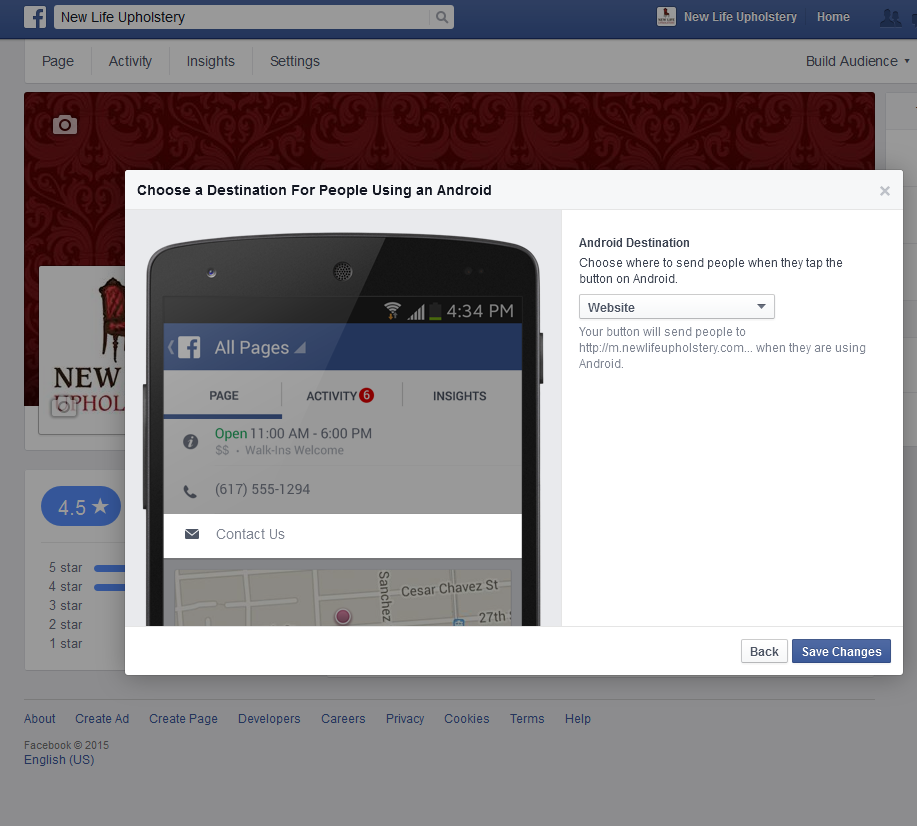Click the 3 star label
The height and width of the screenshot is (826, 917).
(66, 605)
